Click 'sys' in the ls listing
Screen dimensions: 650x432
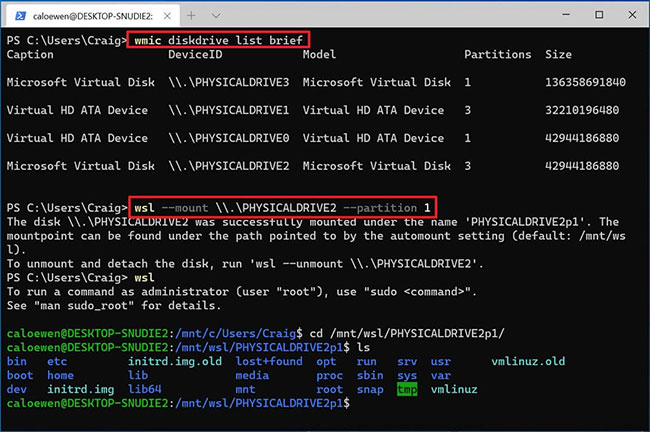click(x=407, y=375)
